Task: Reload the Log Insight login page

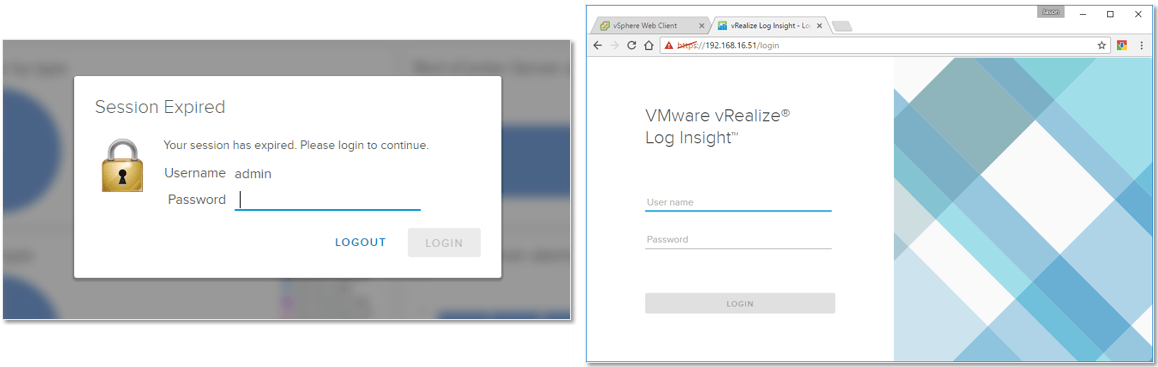Action: [631, 45]
